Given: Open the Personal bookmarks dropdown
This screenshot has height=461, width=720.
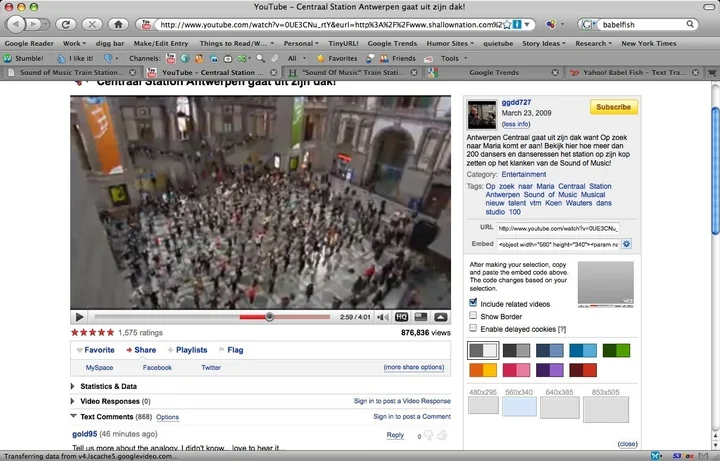Looking at the screenshot, I should click(x=301, y=43).
